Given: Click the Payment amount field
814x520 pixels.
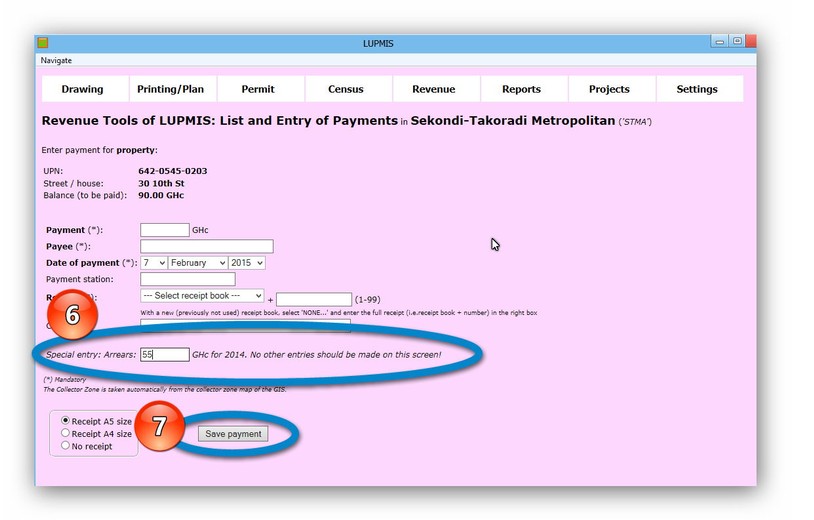Looking at the screenshot, I should point(165,230).
